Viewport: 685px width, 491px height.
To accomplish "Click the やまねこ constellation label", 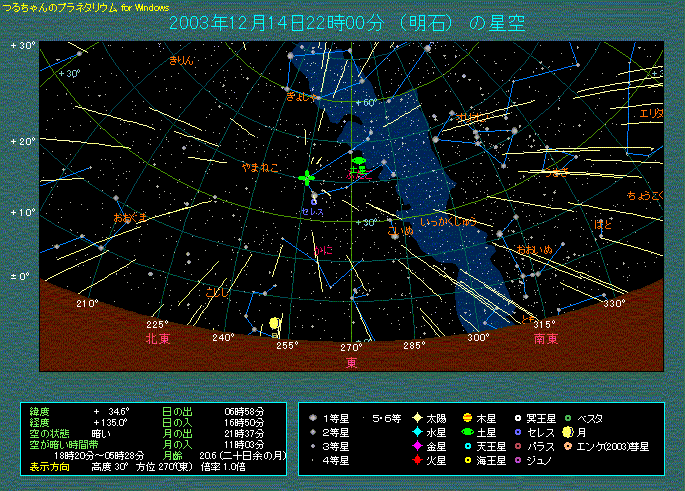I will pos(258,166).
